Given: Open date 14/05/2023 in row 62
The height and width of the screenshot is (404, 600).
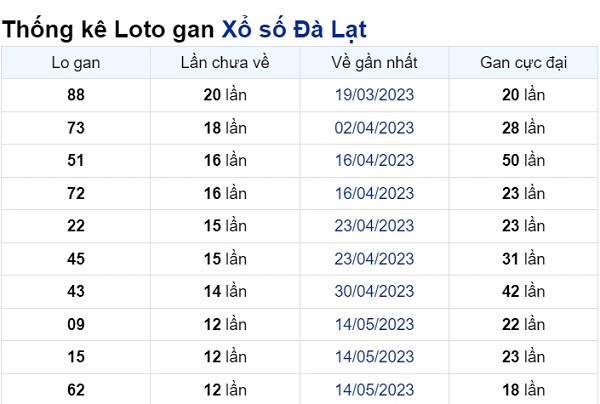Looking at the screenshot, I should click(374, 390).
